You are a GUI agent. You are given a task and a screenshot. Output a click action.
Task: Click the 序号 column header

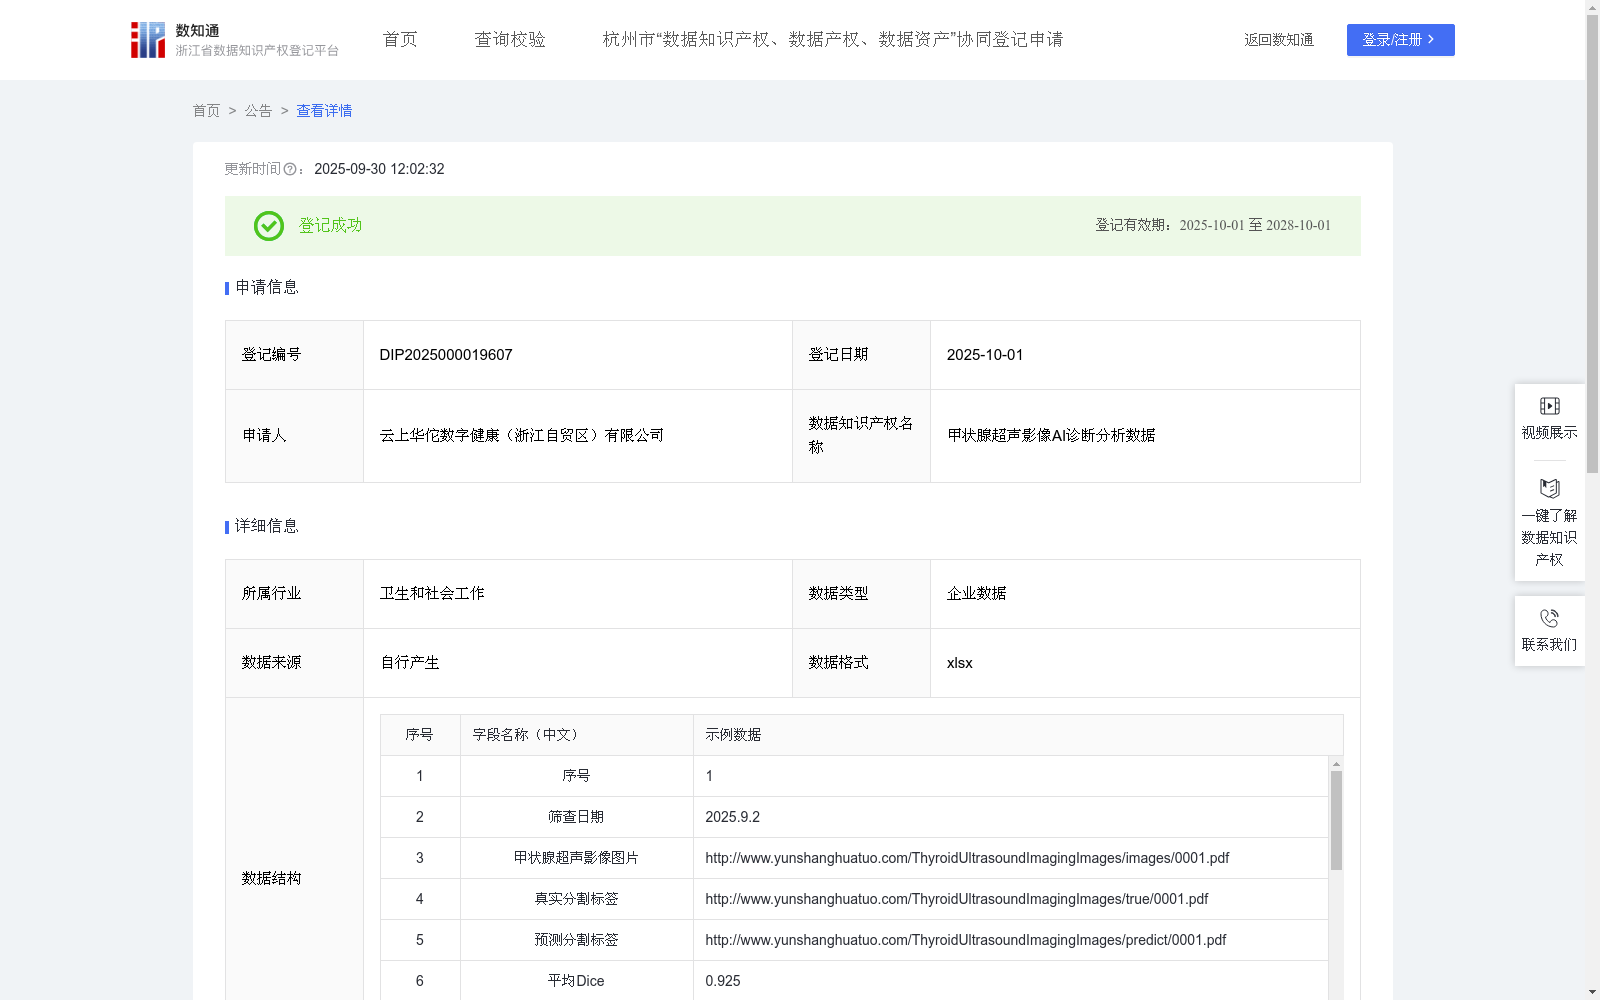coord(419,735)
